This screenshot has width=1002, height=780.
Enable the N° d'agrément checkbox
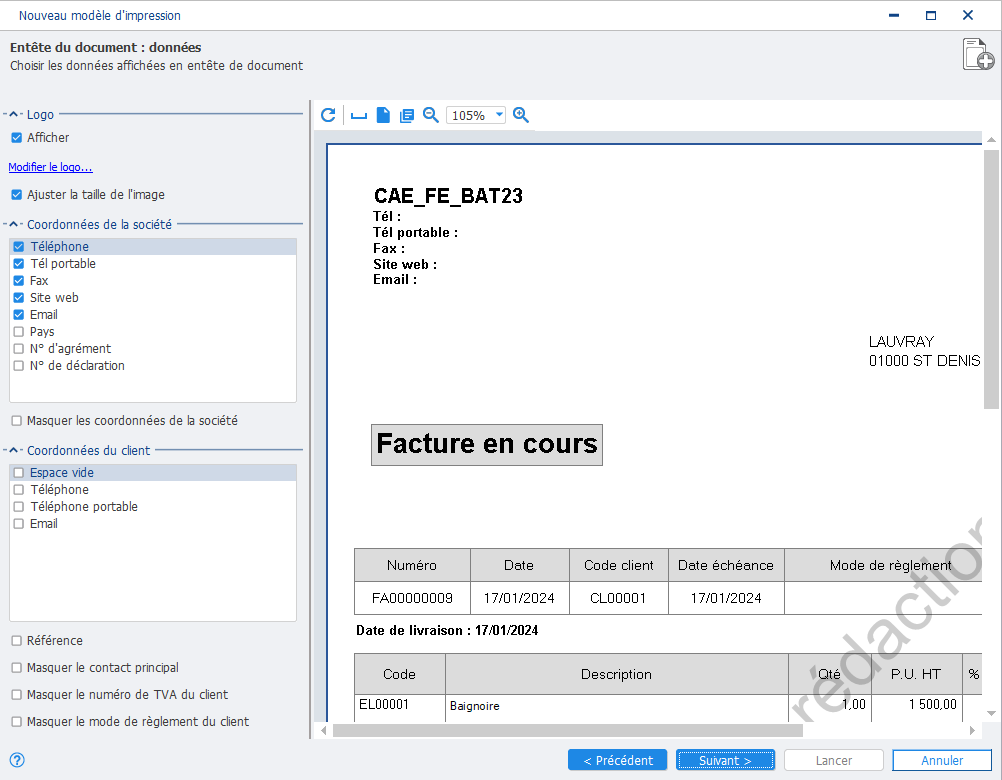click(19, 349)
